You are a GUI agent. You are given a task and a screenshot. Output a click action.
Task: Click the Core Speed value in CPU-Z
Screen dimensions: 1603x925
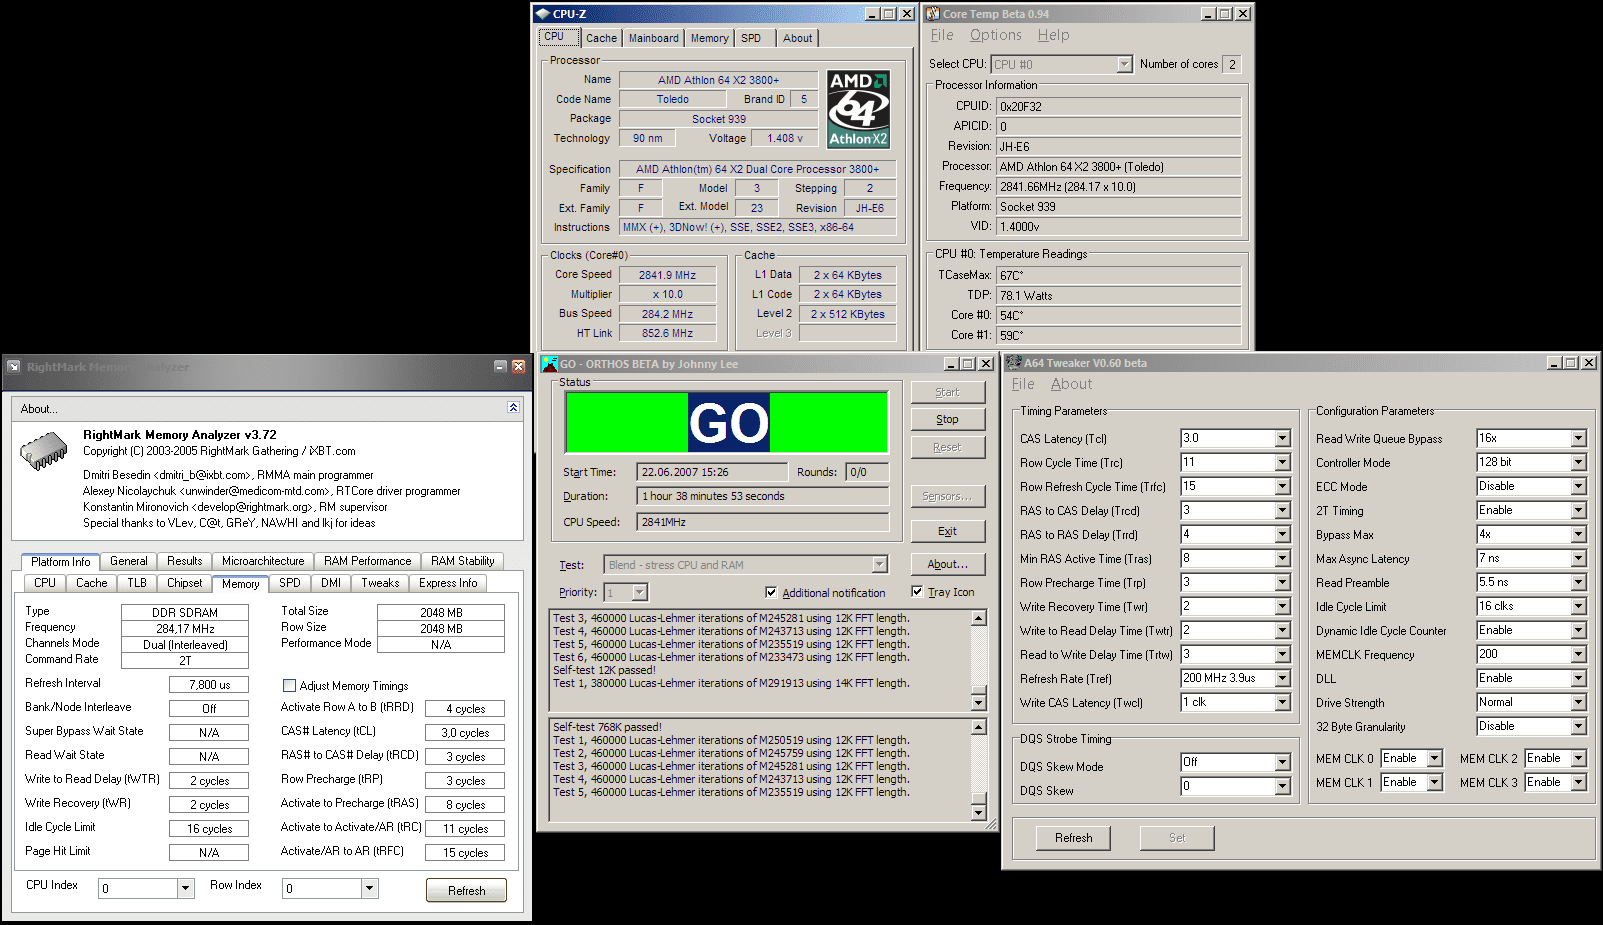click(x=667, y=275)
